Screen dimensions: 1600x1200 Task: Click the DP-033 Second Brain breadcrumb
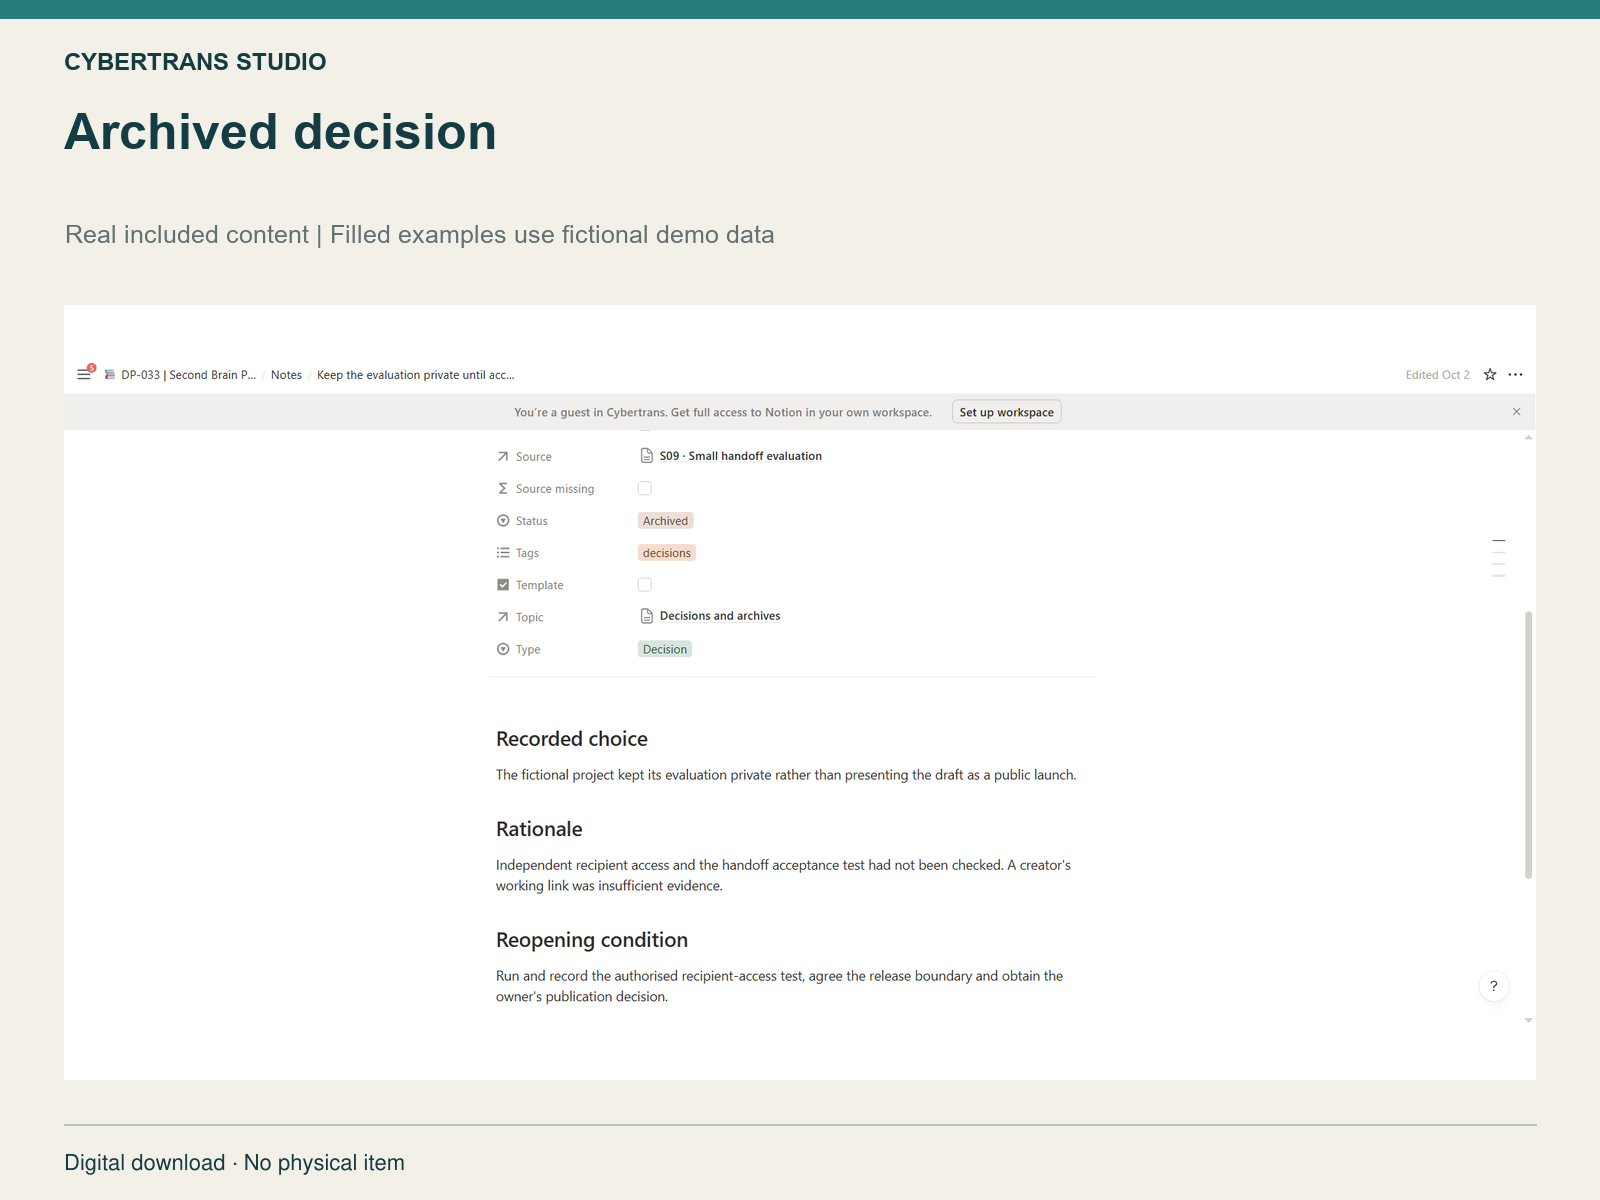[x=189, y=375]
